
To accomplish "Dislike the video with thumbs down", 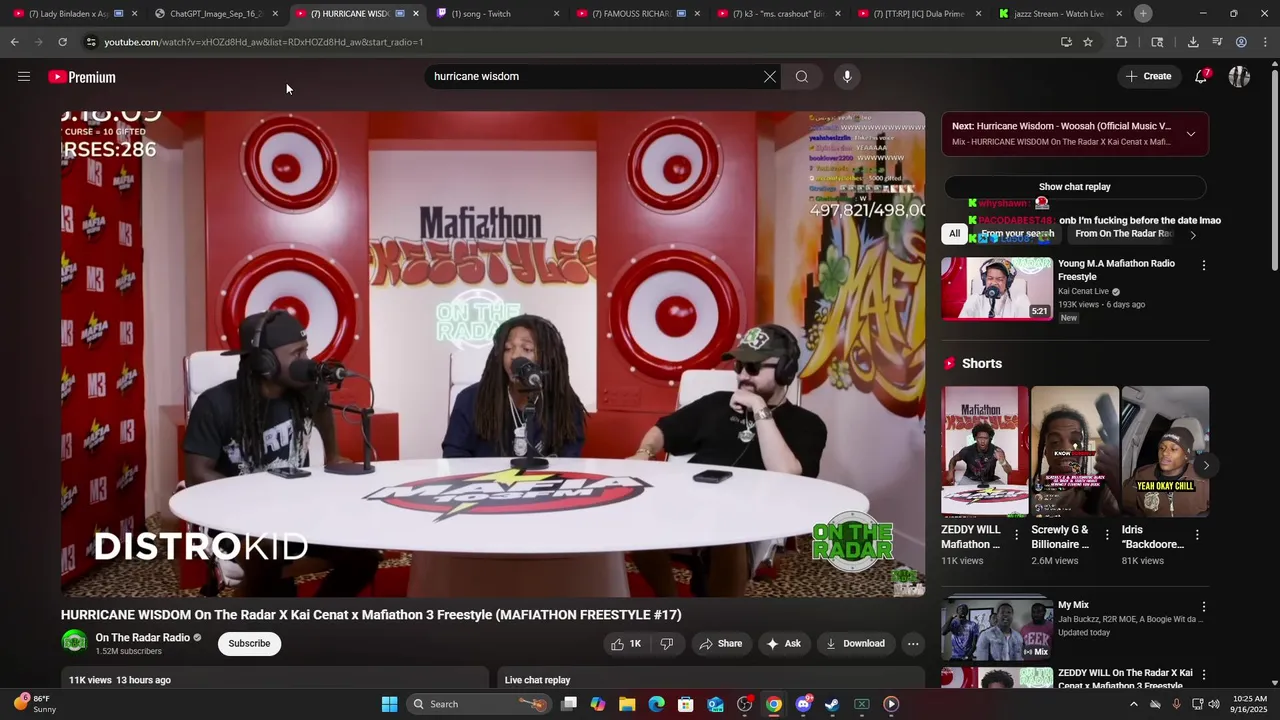I will [x=667, y=644].
